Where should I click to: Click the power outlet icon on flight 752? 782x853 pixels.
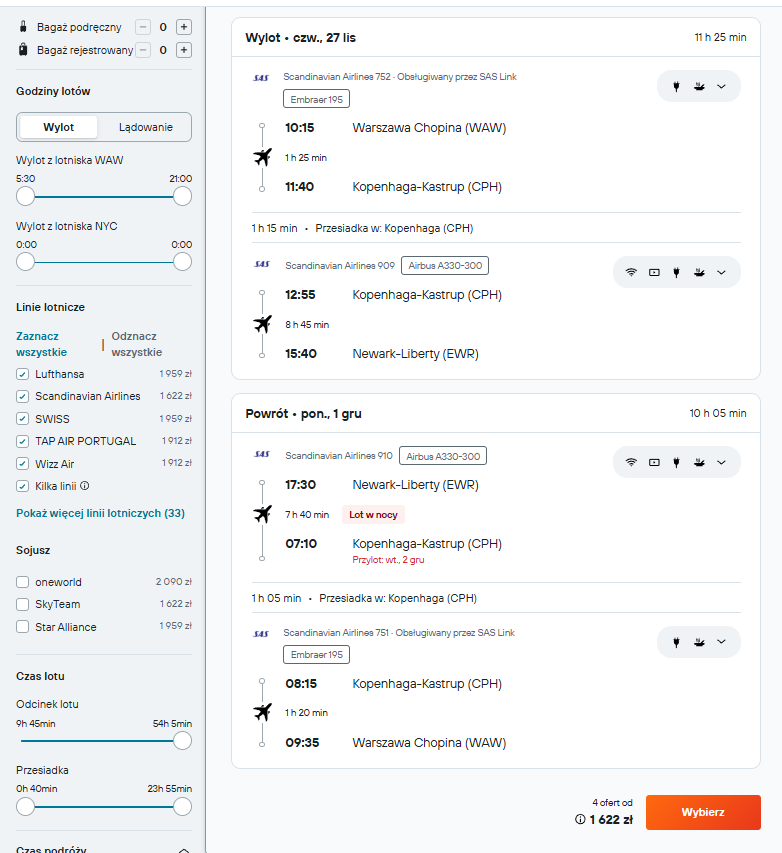coord(676,86)
